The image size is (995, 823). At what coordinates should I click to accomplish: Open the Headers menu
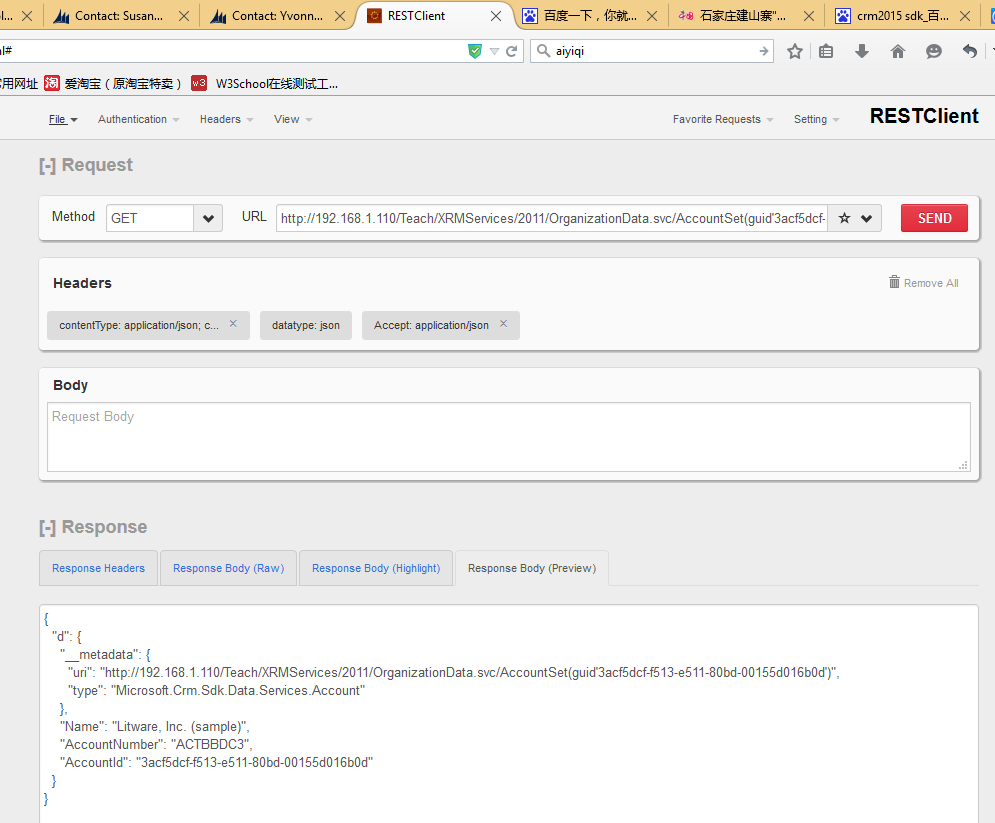[227, 119]
